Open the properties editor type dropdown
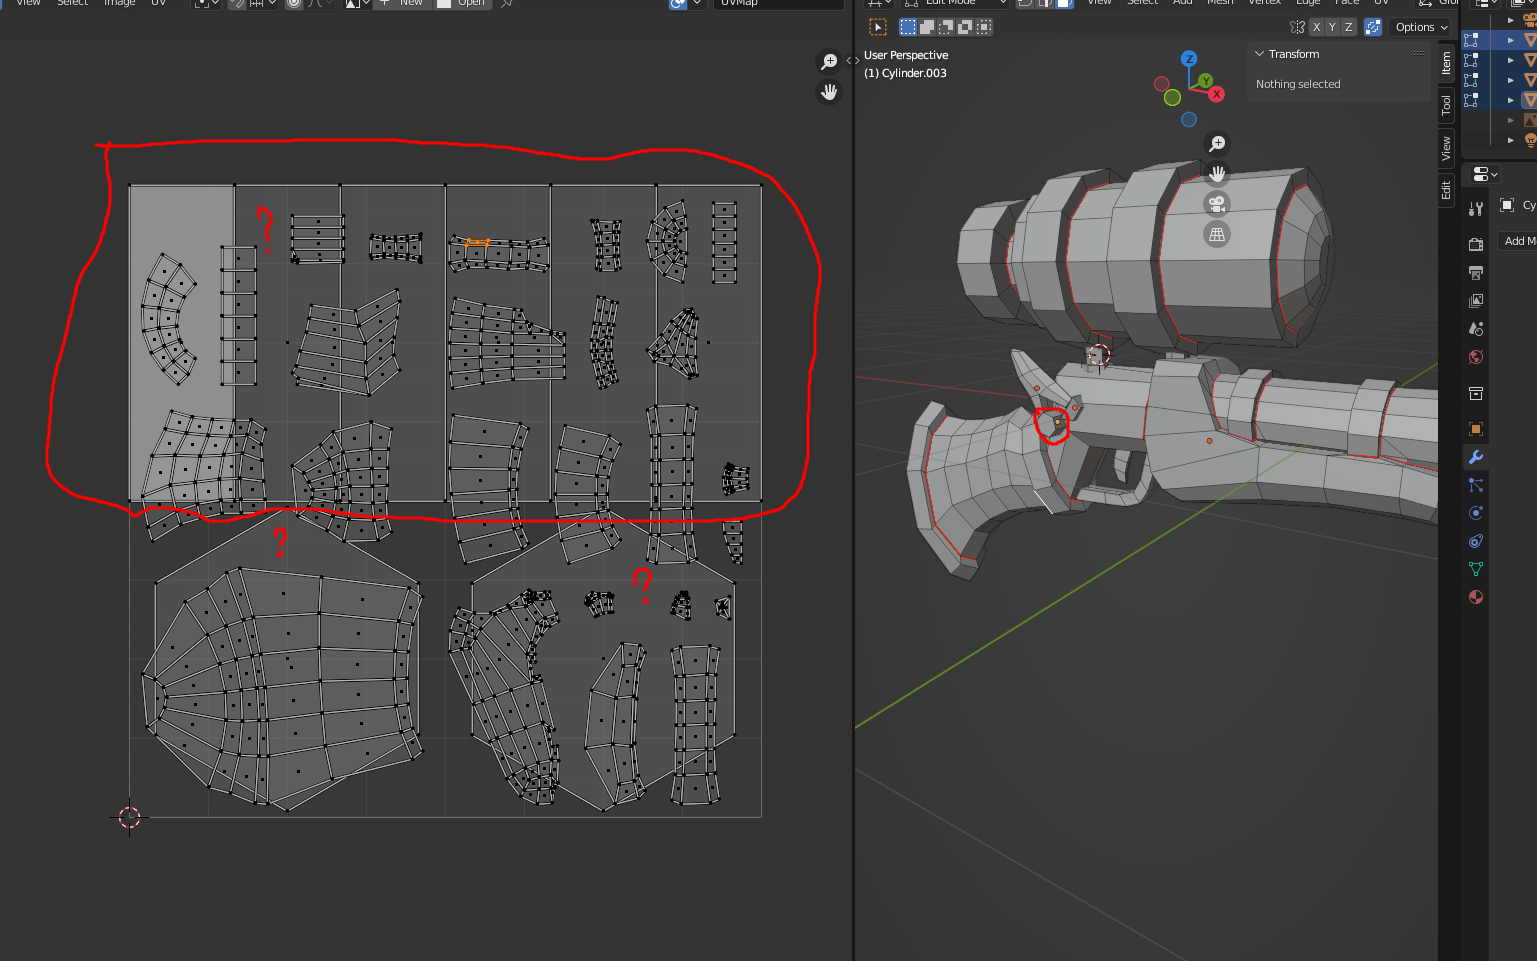 coord(1484,174)
